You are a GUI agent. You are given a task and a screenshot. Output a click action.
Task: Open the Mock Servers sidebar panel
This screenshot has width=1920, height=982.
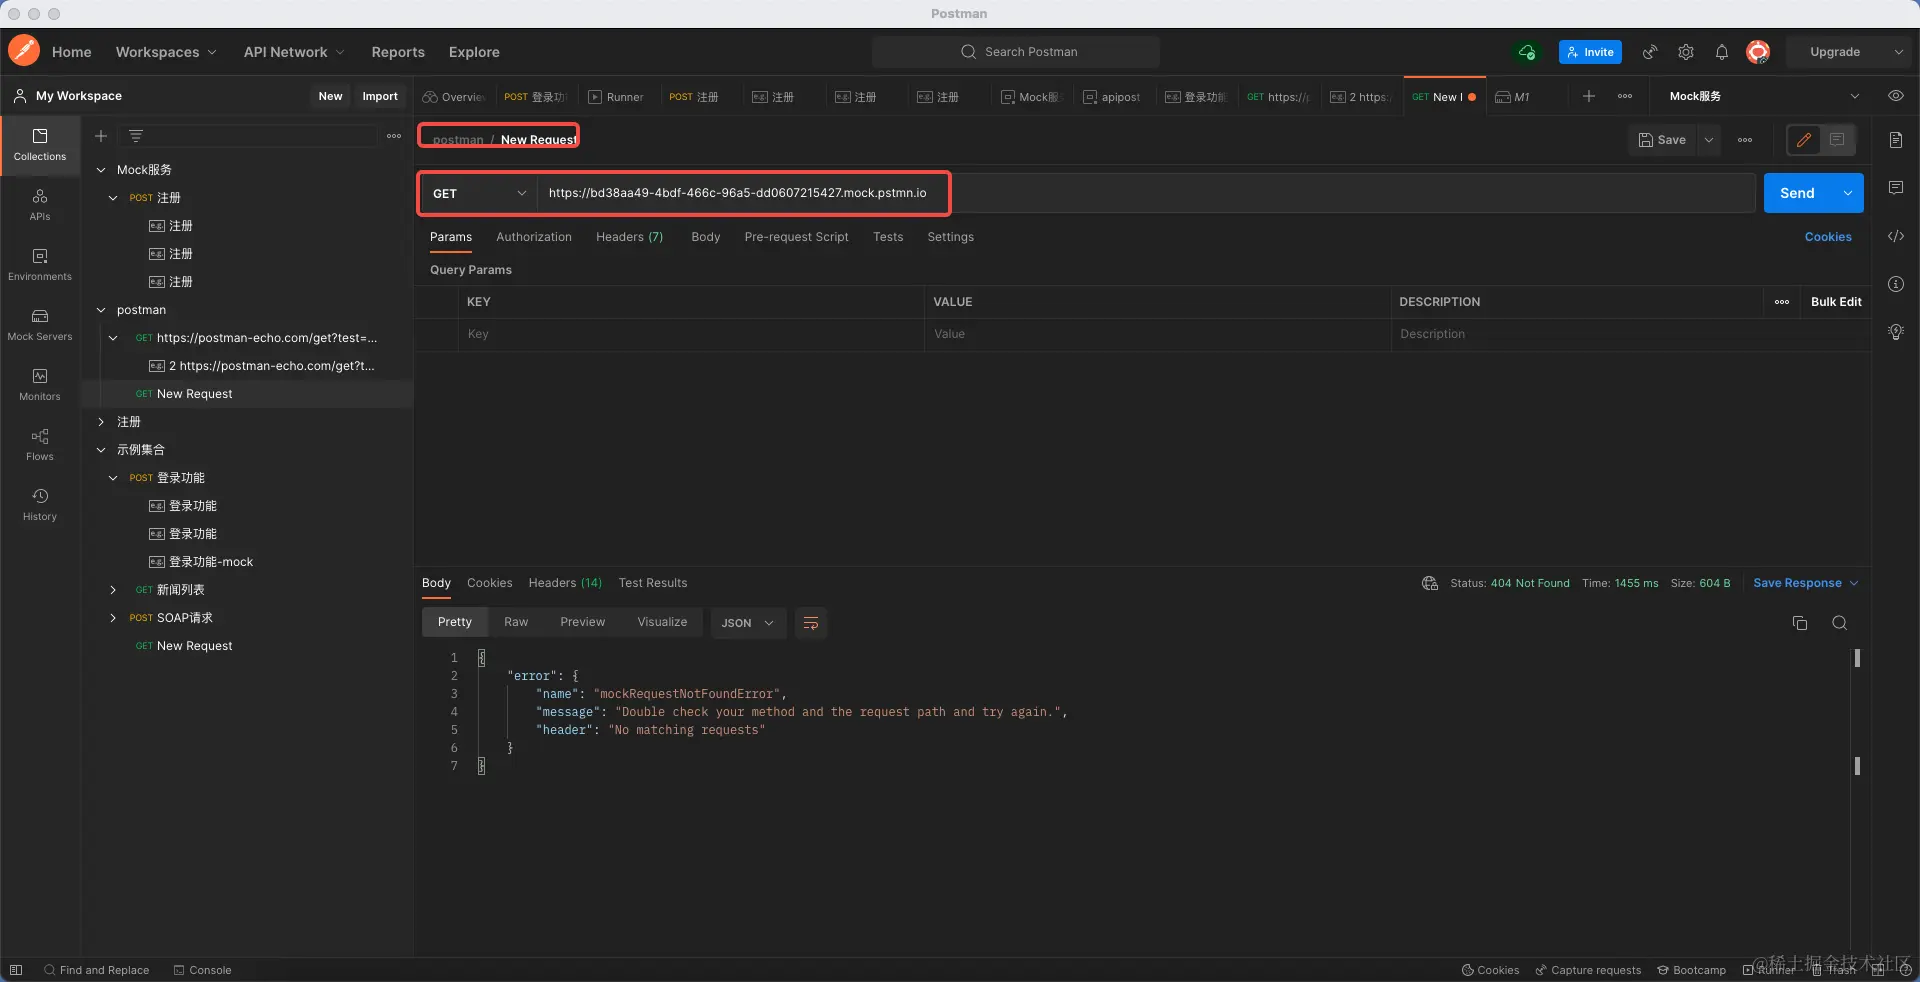coord(40,325)
